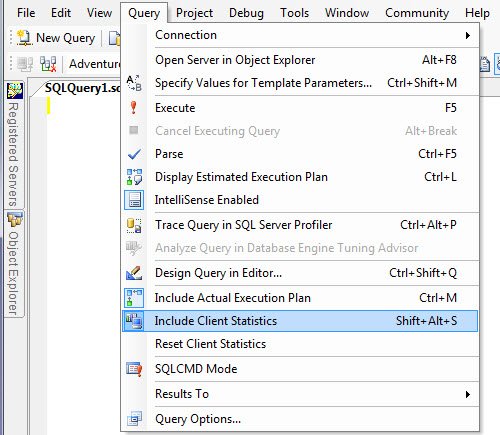Click the New Query toolbar button
500x435 pixels.
pos(56,38)
